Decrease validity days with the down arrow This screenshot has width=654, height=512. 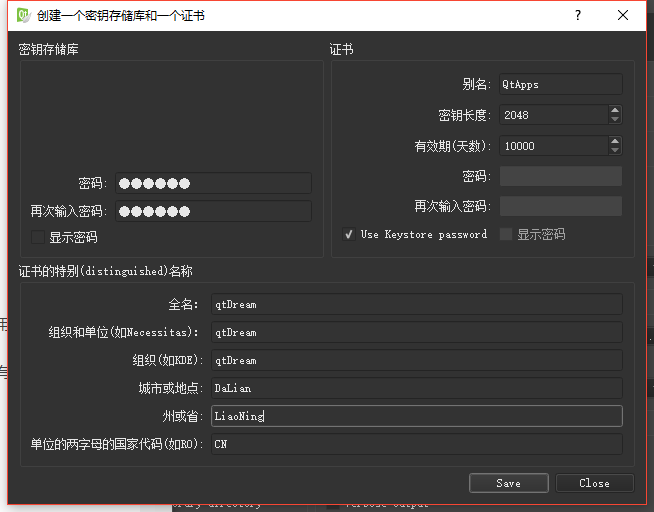click(615, 150)
